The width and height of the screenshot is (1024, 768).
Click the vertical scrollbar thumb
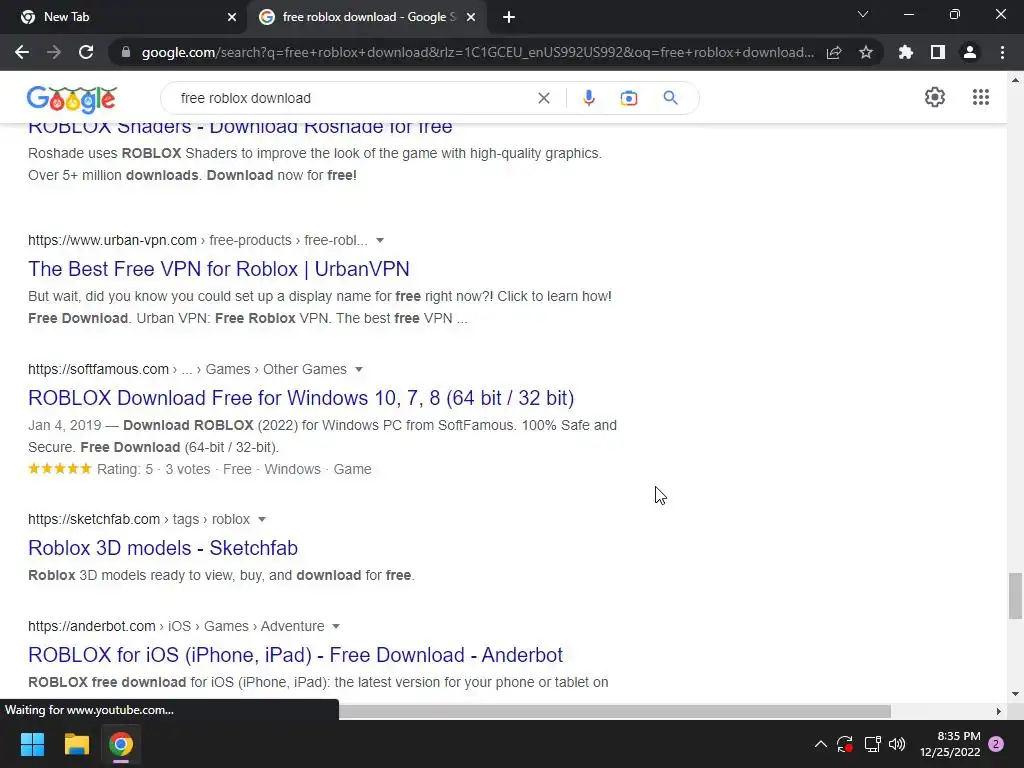tap(1015, 596)
